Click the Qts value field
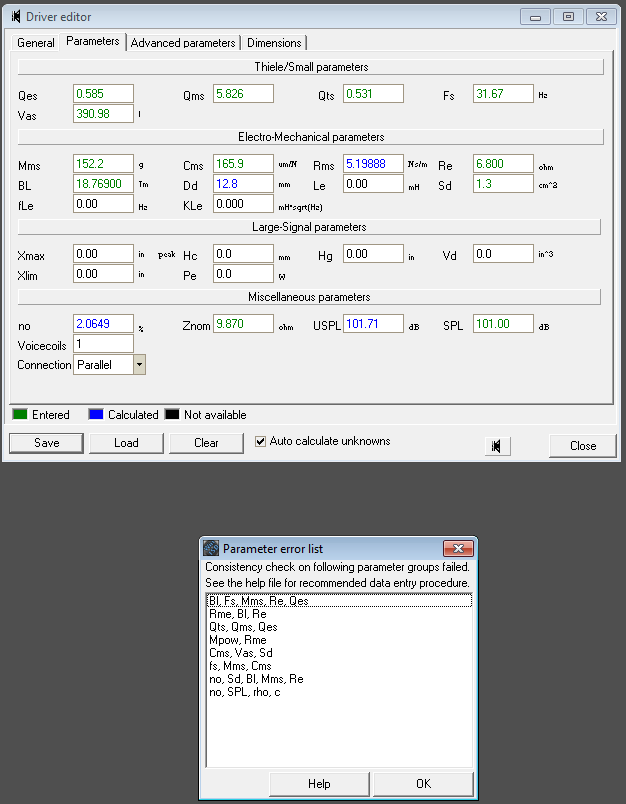 373,94
